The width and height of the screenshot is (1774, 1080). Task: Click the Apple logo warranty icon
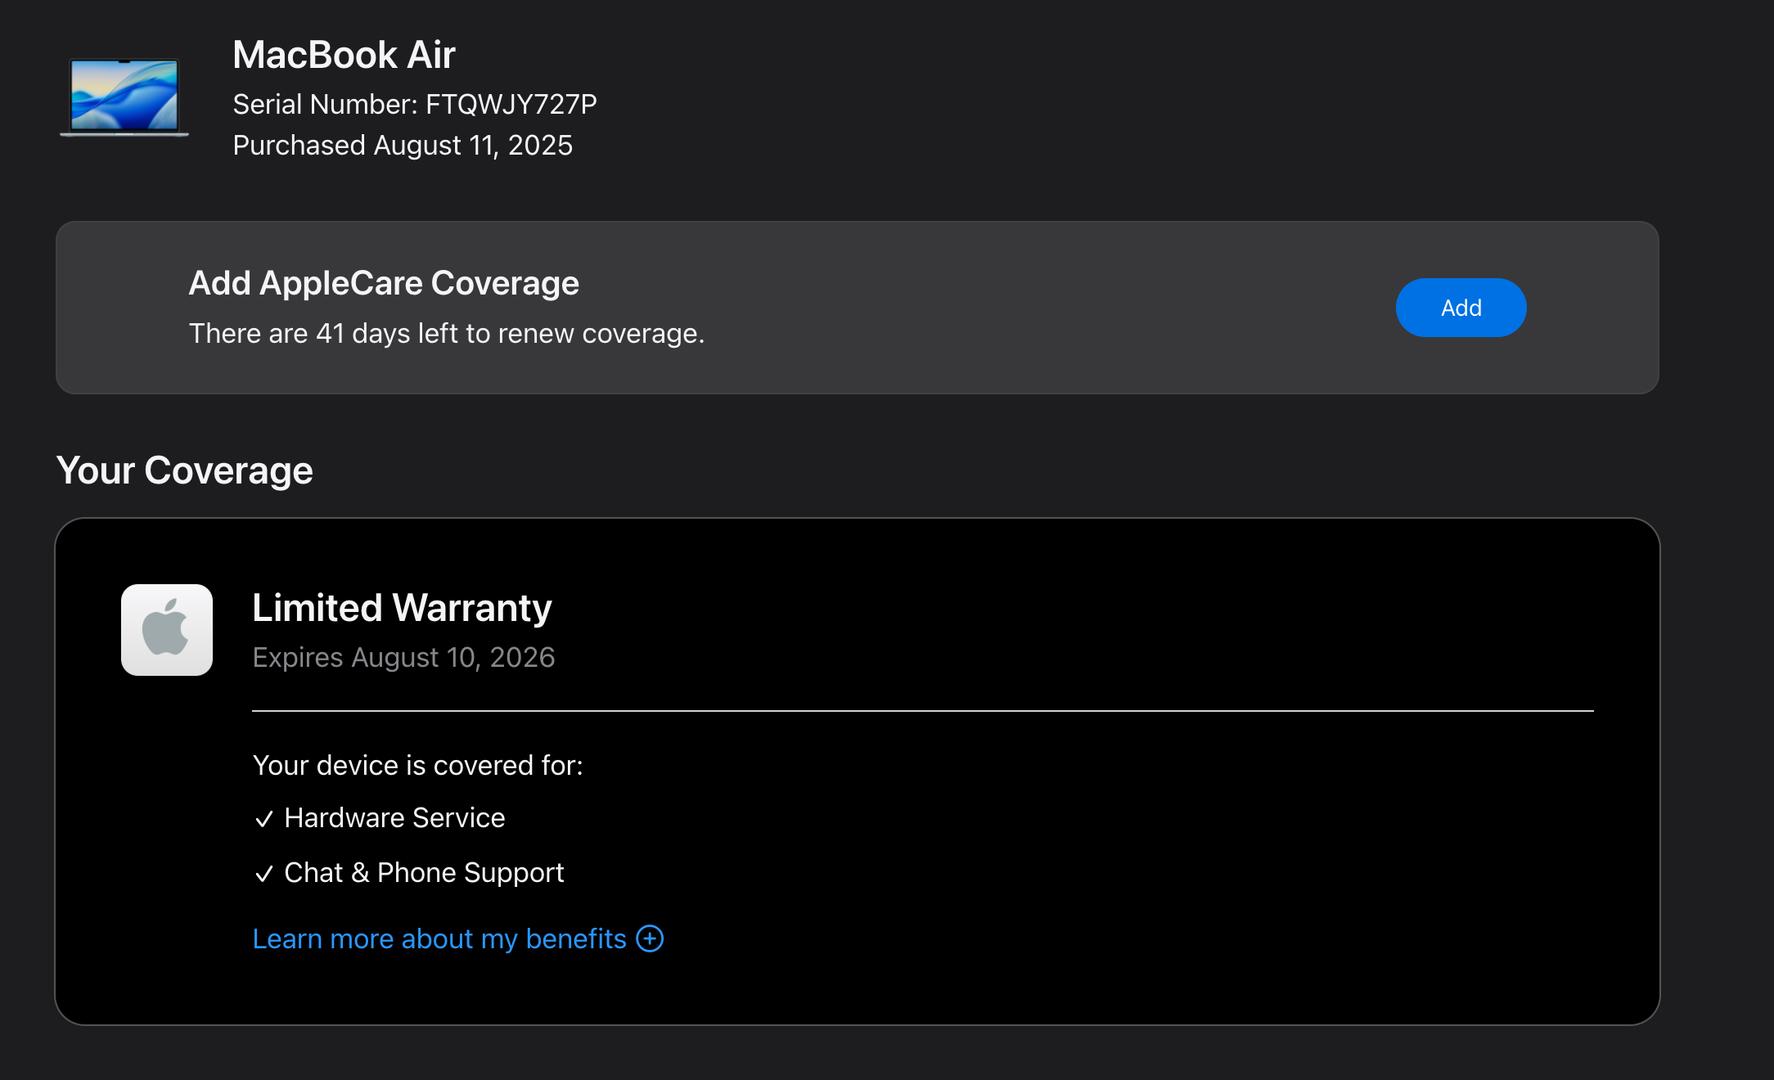[166, 630]
